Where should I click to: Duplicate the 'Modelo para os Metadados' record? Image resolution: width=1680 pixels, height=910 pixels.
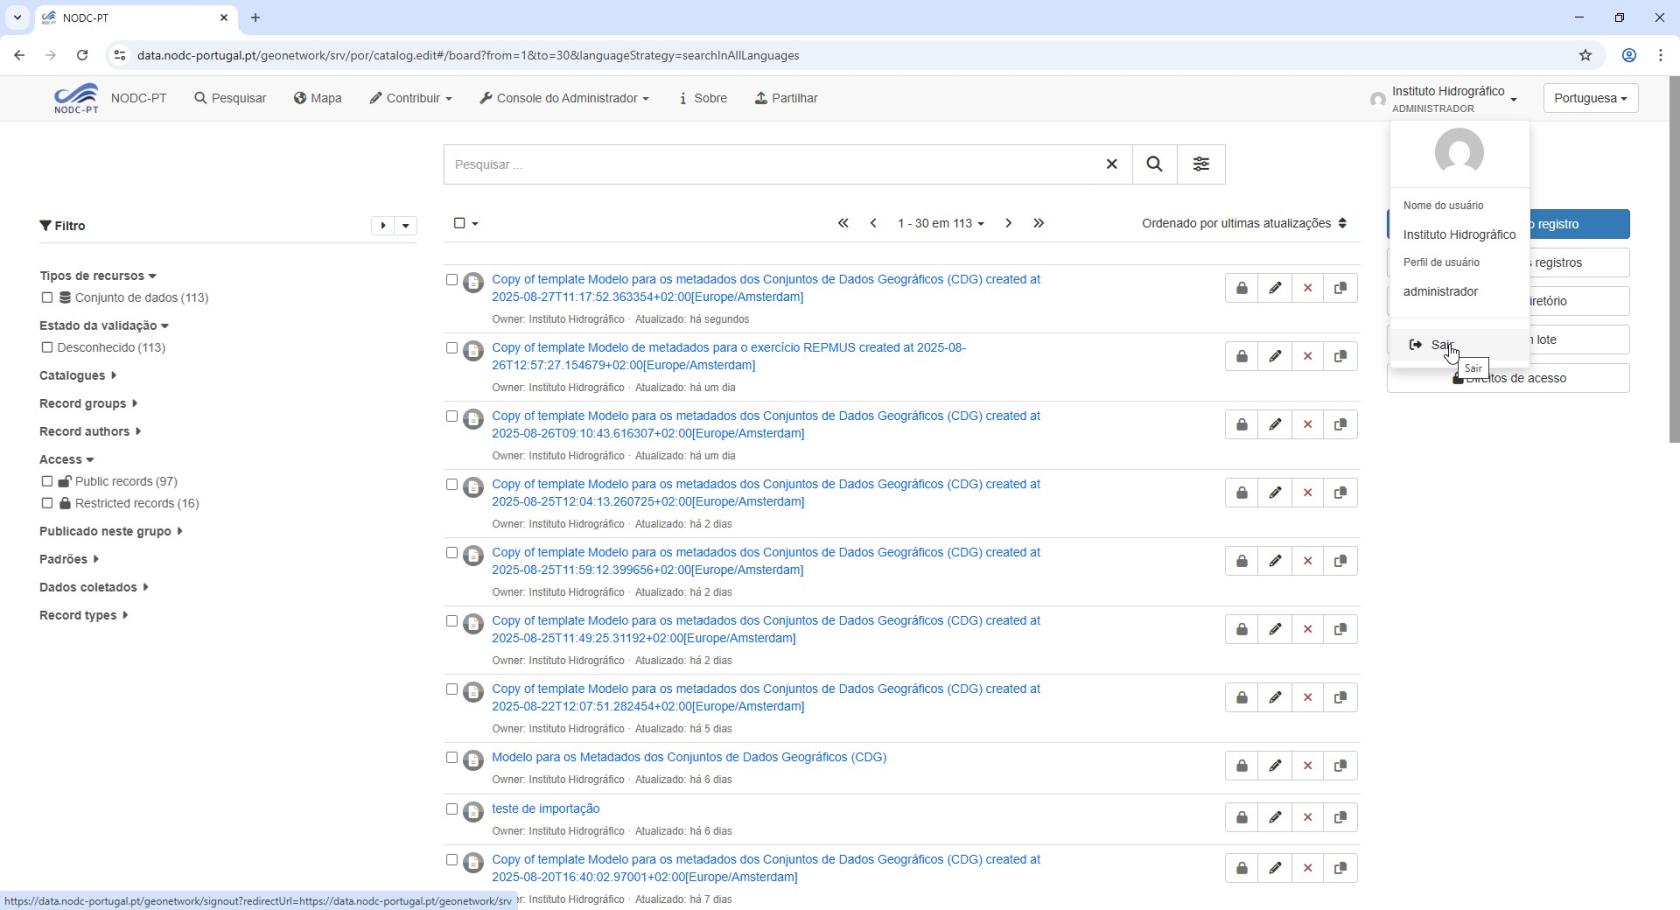1340,766
